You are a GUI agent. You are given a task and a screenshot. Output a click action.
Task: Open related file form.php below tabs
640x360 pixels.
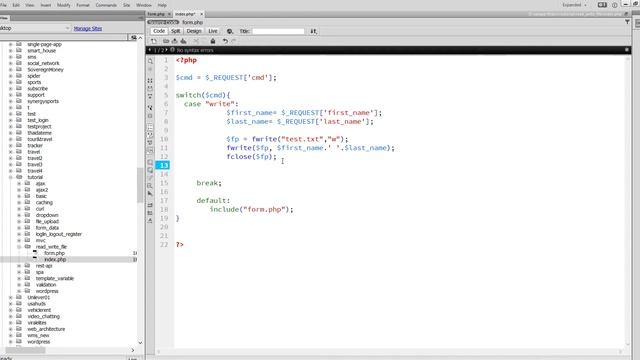(x=192, y=22)
